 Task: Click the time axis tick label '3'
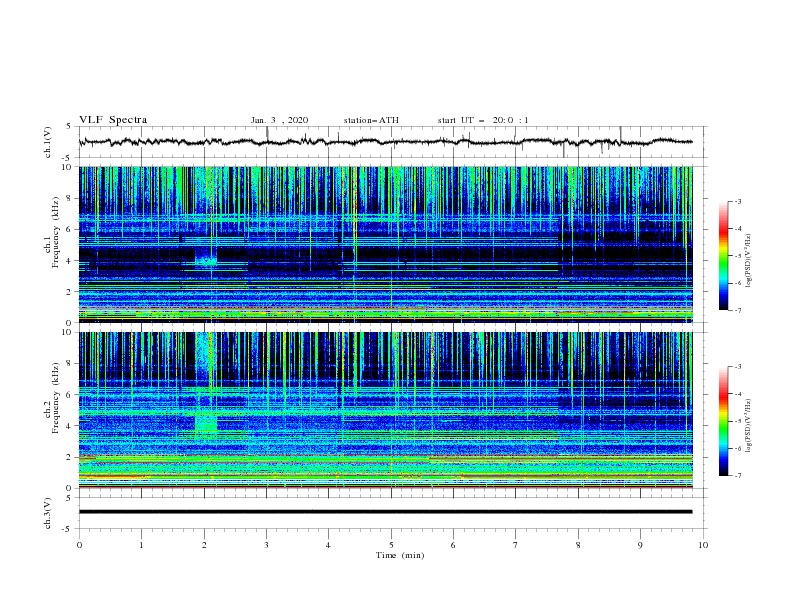coord(266,545)
